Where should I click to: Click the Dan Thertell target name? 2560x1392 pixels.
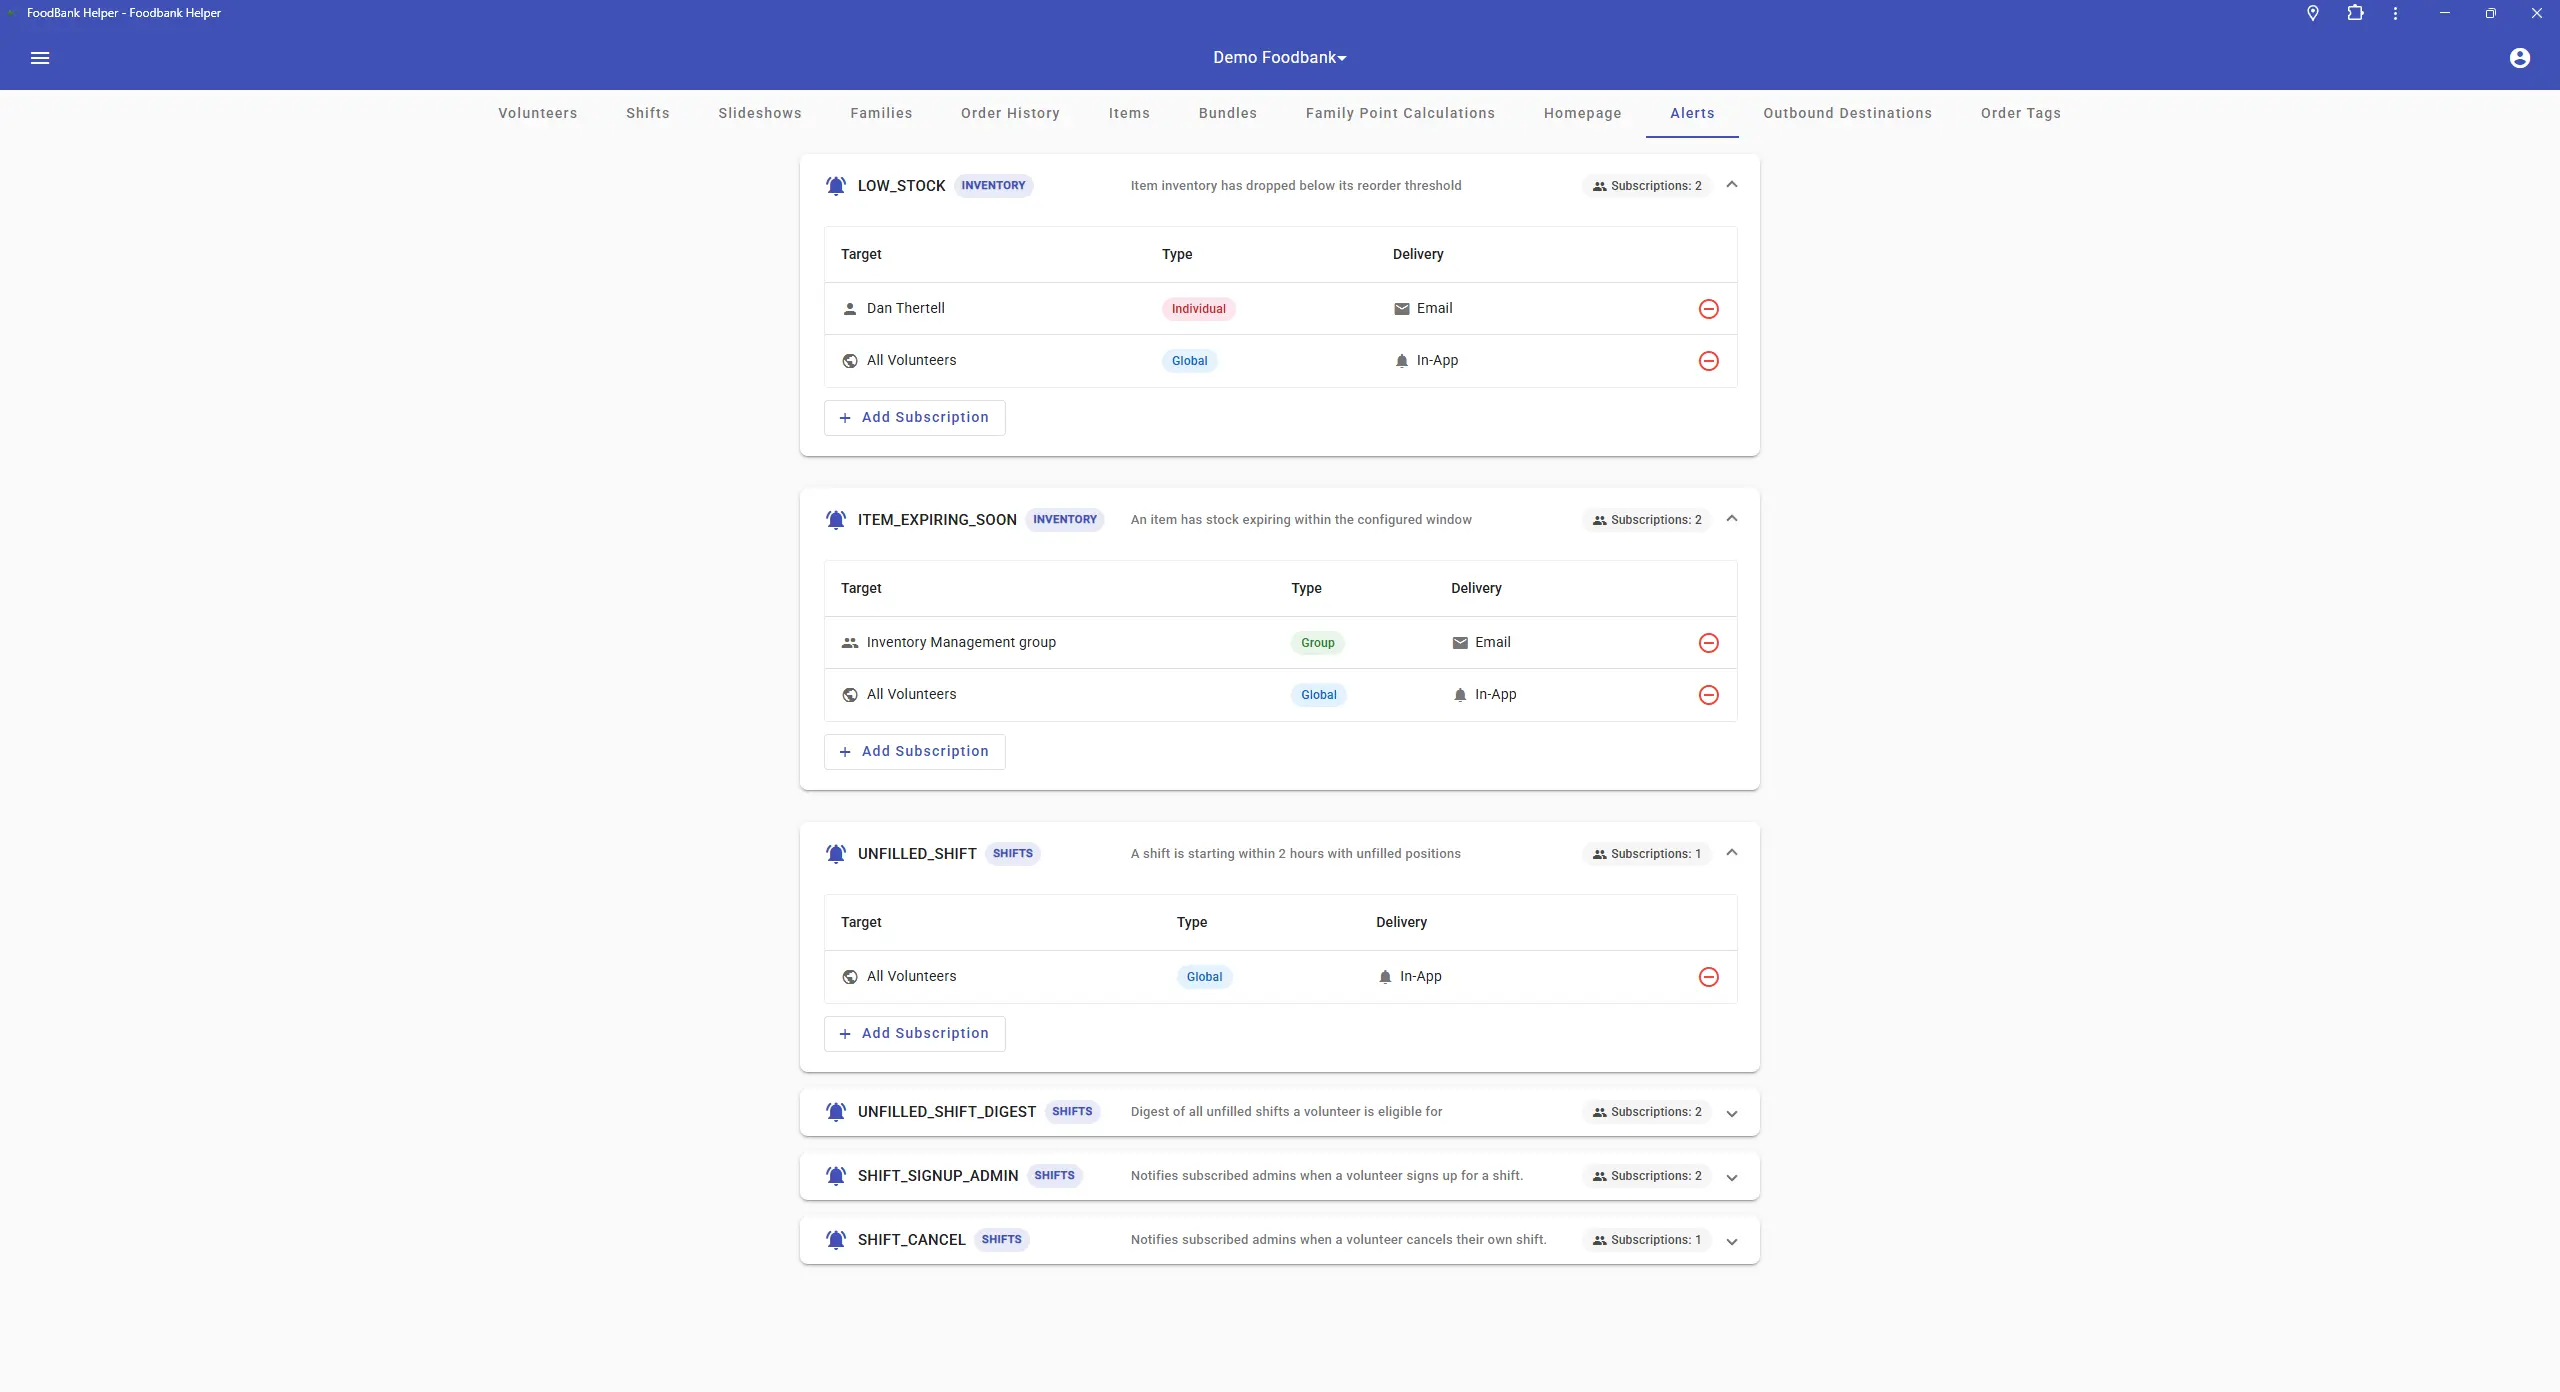(905, 308)
